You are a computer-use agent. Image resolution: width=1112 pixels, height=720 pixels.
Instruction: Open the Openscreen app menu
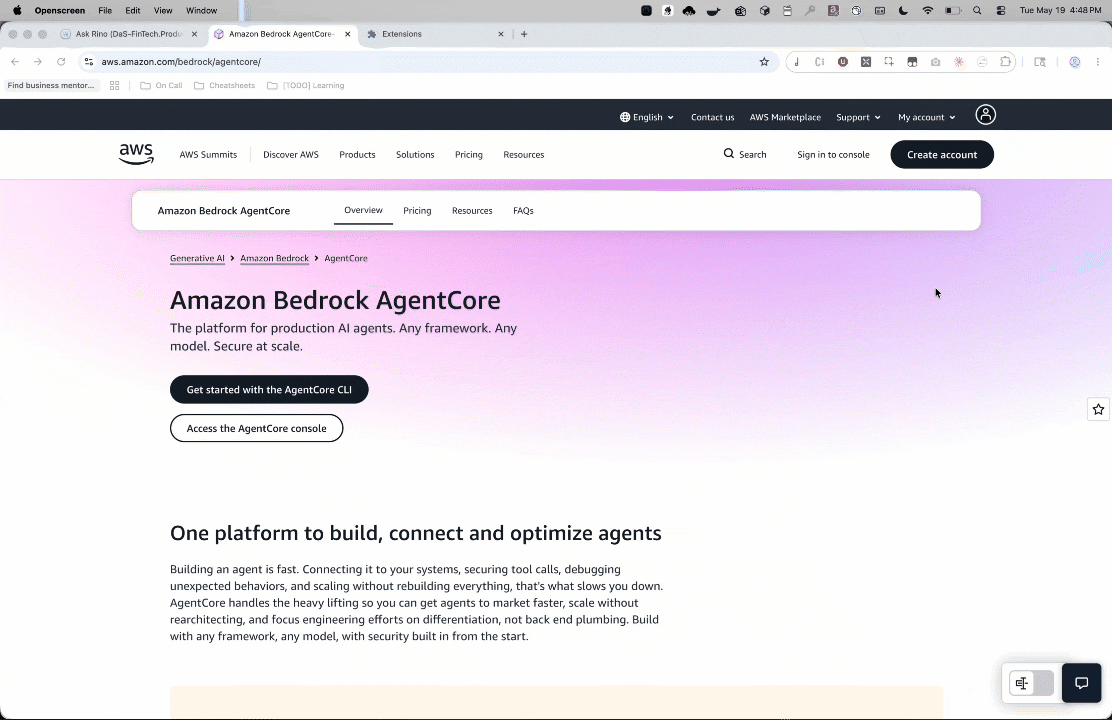pyautogui.click(x=60, y=11)
